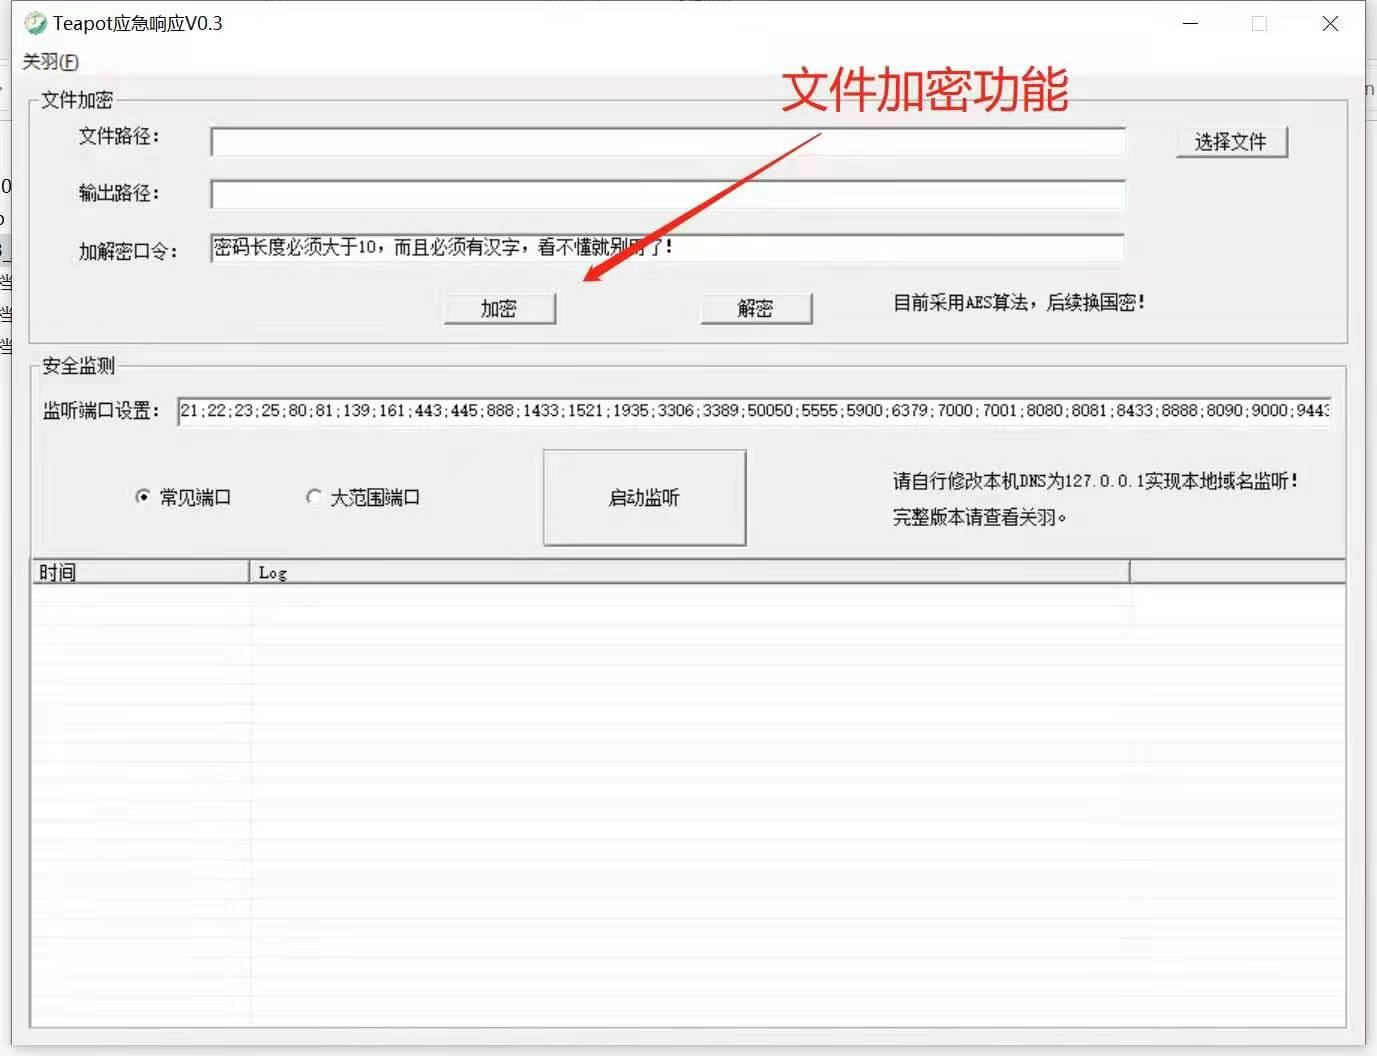Click the 文件路径 input field
The height and width of the screenshot is (1056, 1377).
pos(667,142)
